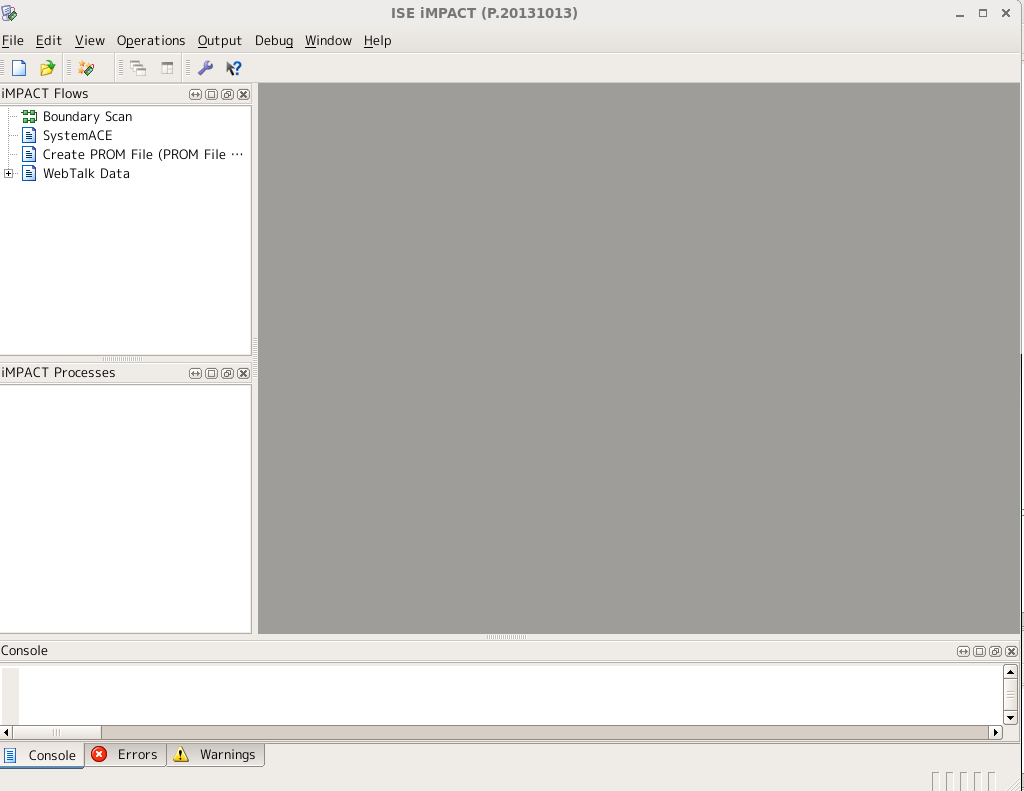
Task: Click the console horizontal scrollbar thumb
Action: 57,732
